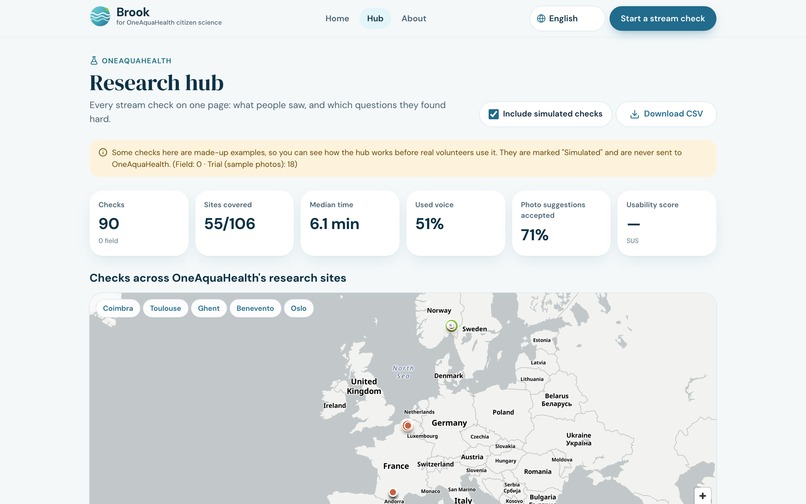Click the flask icon next to ONEAQUAHEALTH
Image resolution: width=806 pixels, height=504 pixels.
click(94, 61)
